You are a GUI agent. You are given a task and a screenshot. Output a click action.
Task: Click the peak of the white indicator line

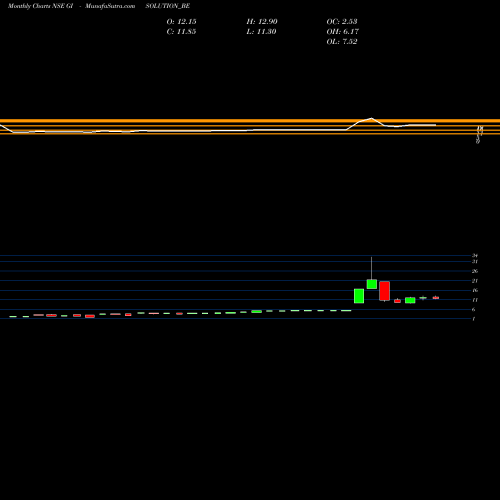(x=371, y=118)
